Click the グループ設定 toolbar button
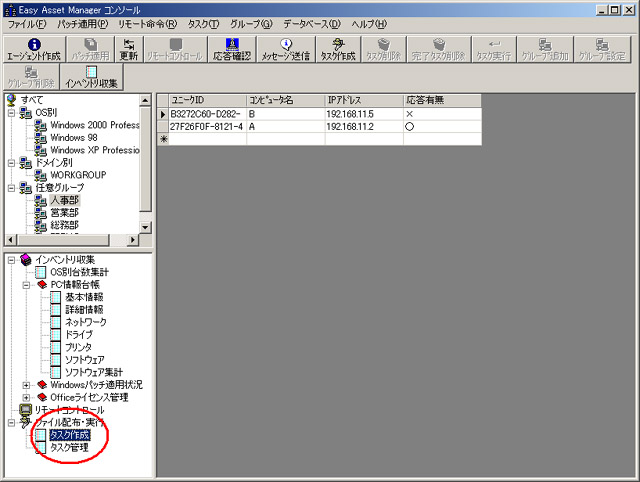 [x=602, y=50]
